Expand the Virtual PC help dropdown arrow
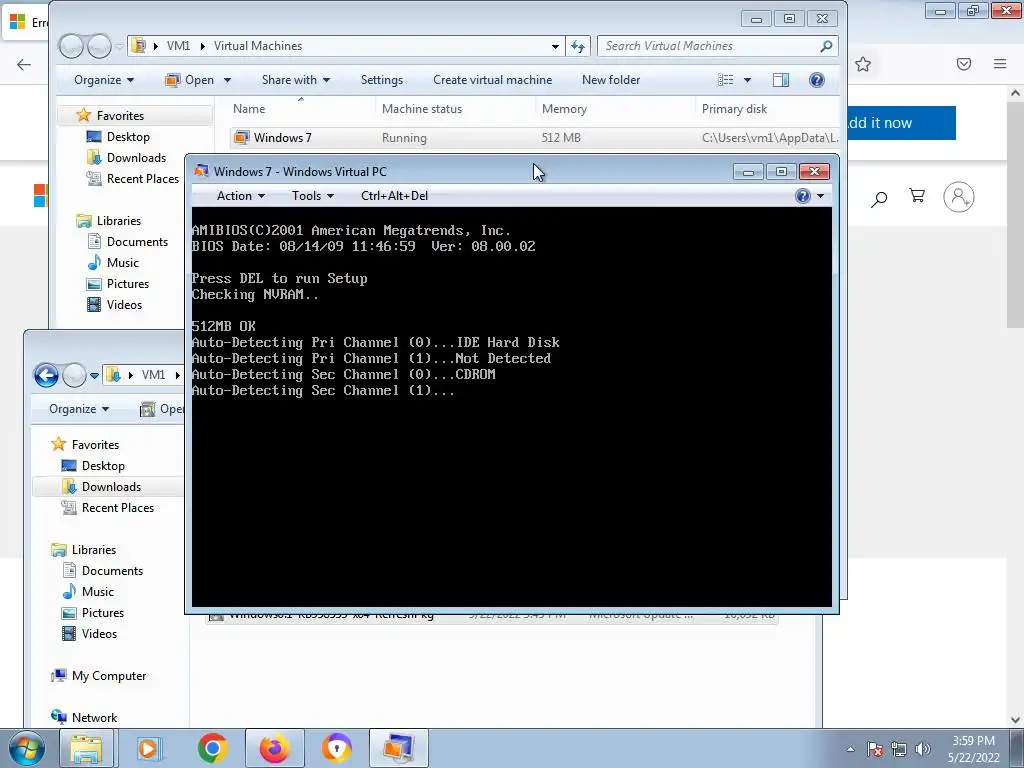This screenshot has width=1024, height=768. click(820, 196)
